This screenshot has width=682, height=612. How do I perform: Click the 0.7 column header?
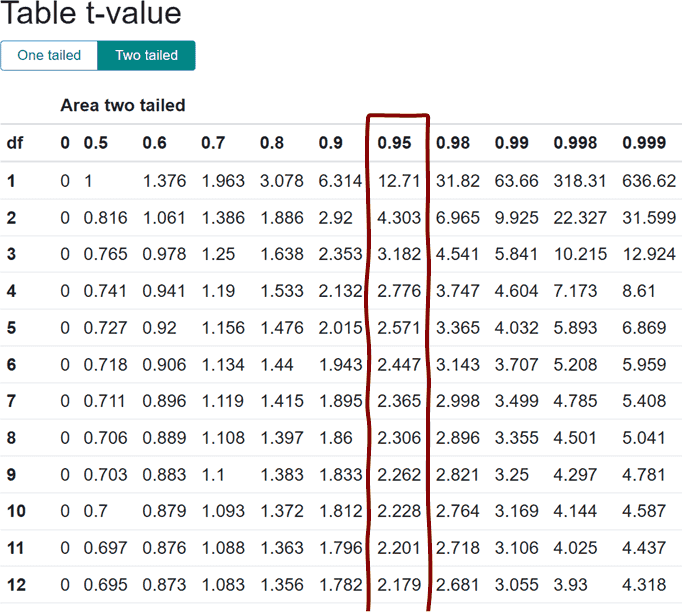click(213, 143)
